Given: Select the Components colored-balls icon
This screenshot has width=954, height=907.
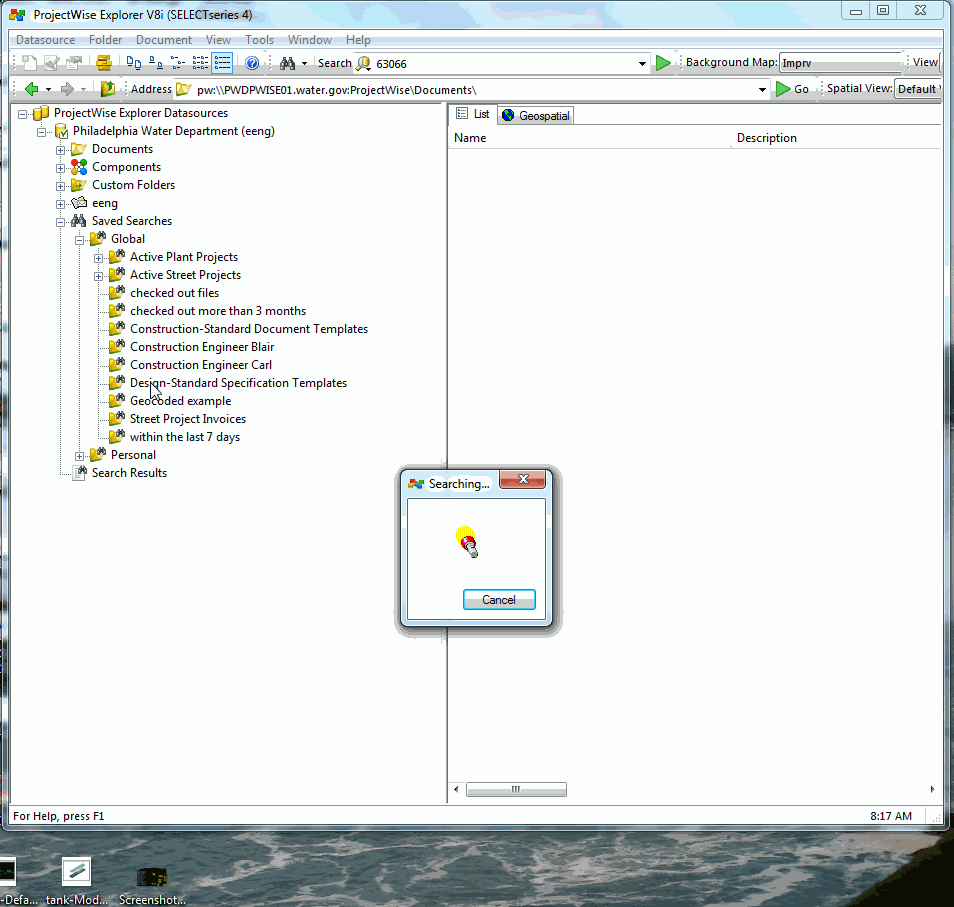Looking at the screenshot, I should point(79,167).
